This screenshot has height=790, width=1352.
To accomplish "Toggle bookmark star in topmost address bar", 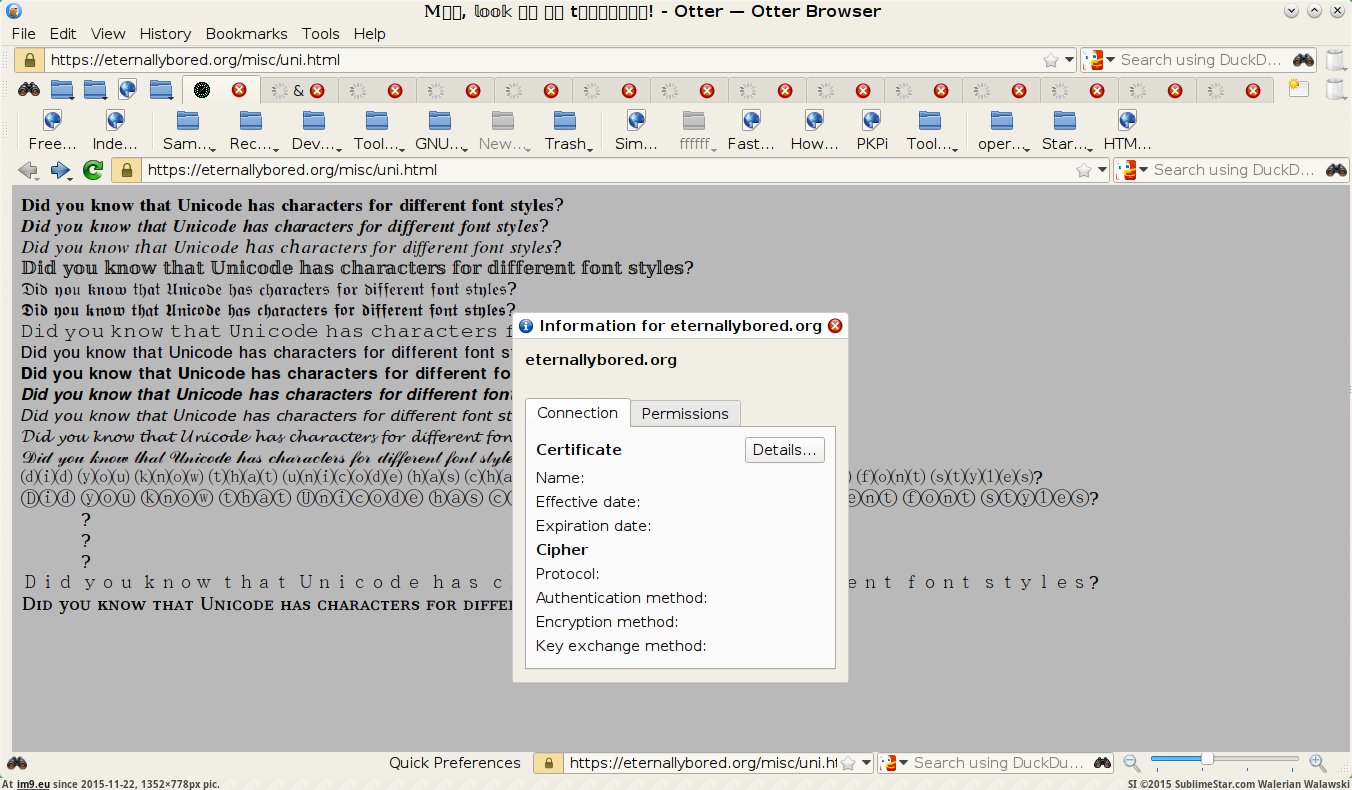I will [x=1051, y=60].
